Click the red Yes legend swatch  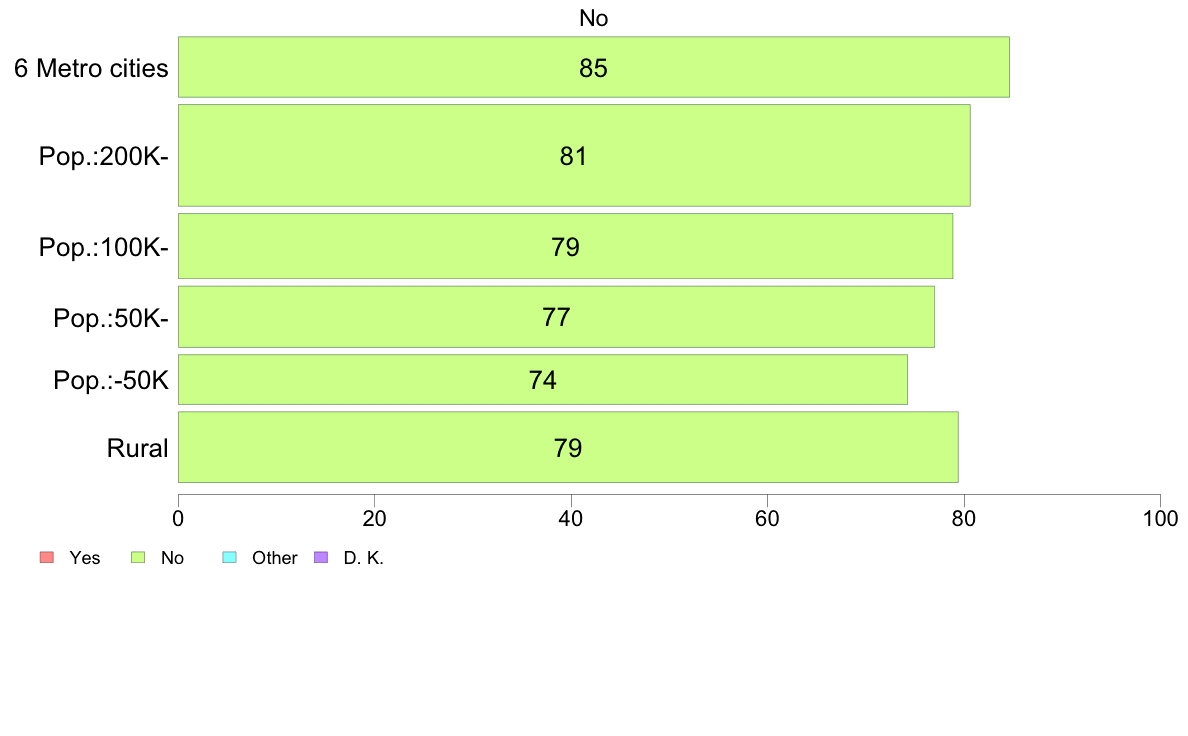tap(47, 557)
